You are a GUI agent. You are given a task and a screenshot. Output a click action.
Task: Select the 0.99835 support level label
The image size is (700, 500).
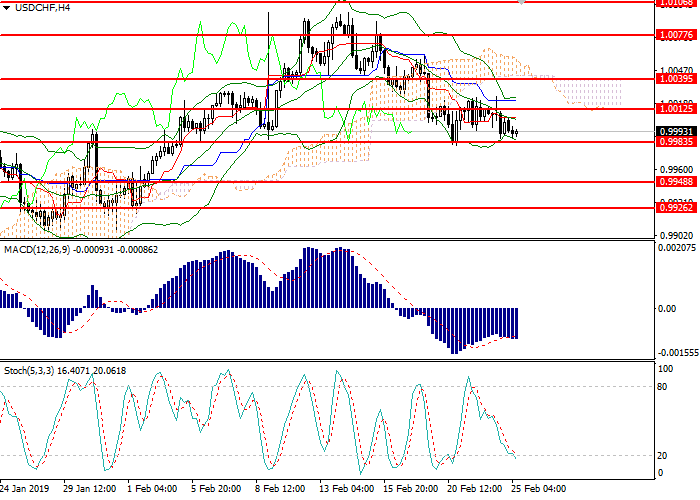tap(676, 142)
